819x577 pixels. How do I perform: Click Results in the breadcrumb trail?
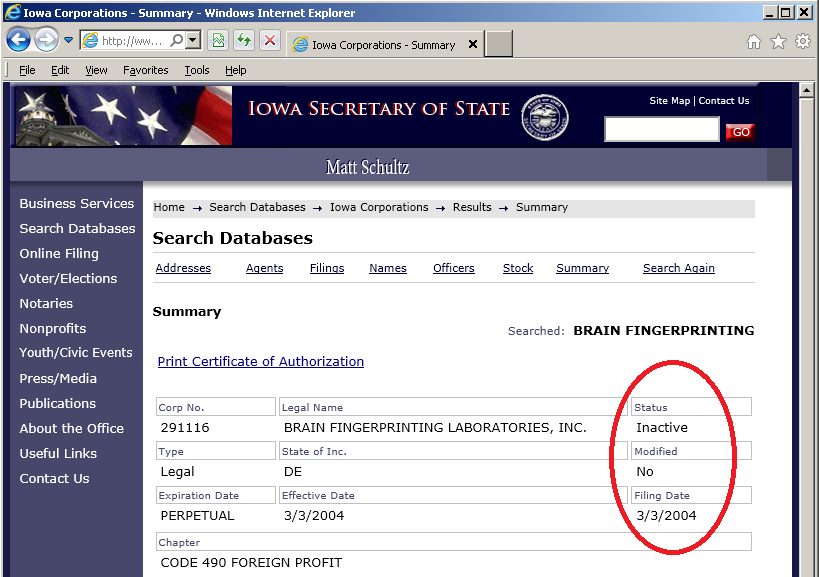coord(472,207)
